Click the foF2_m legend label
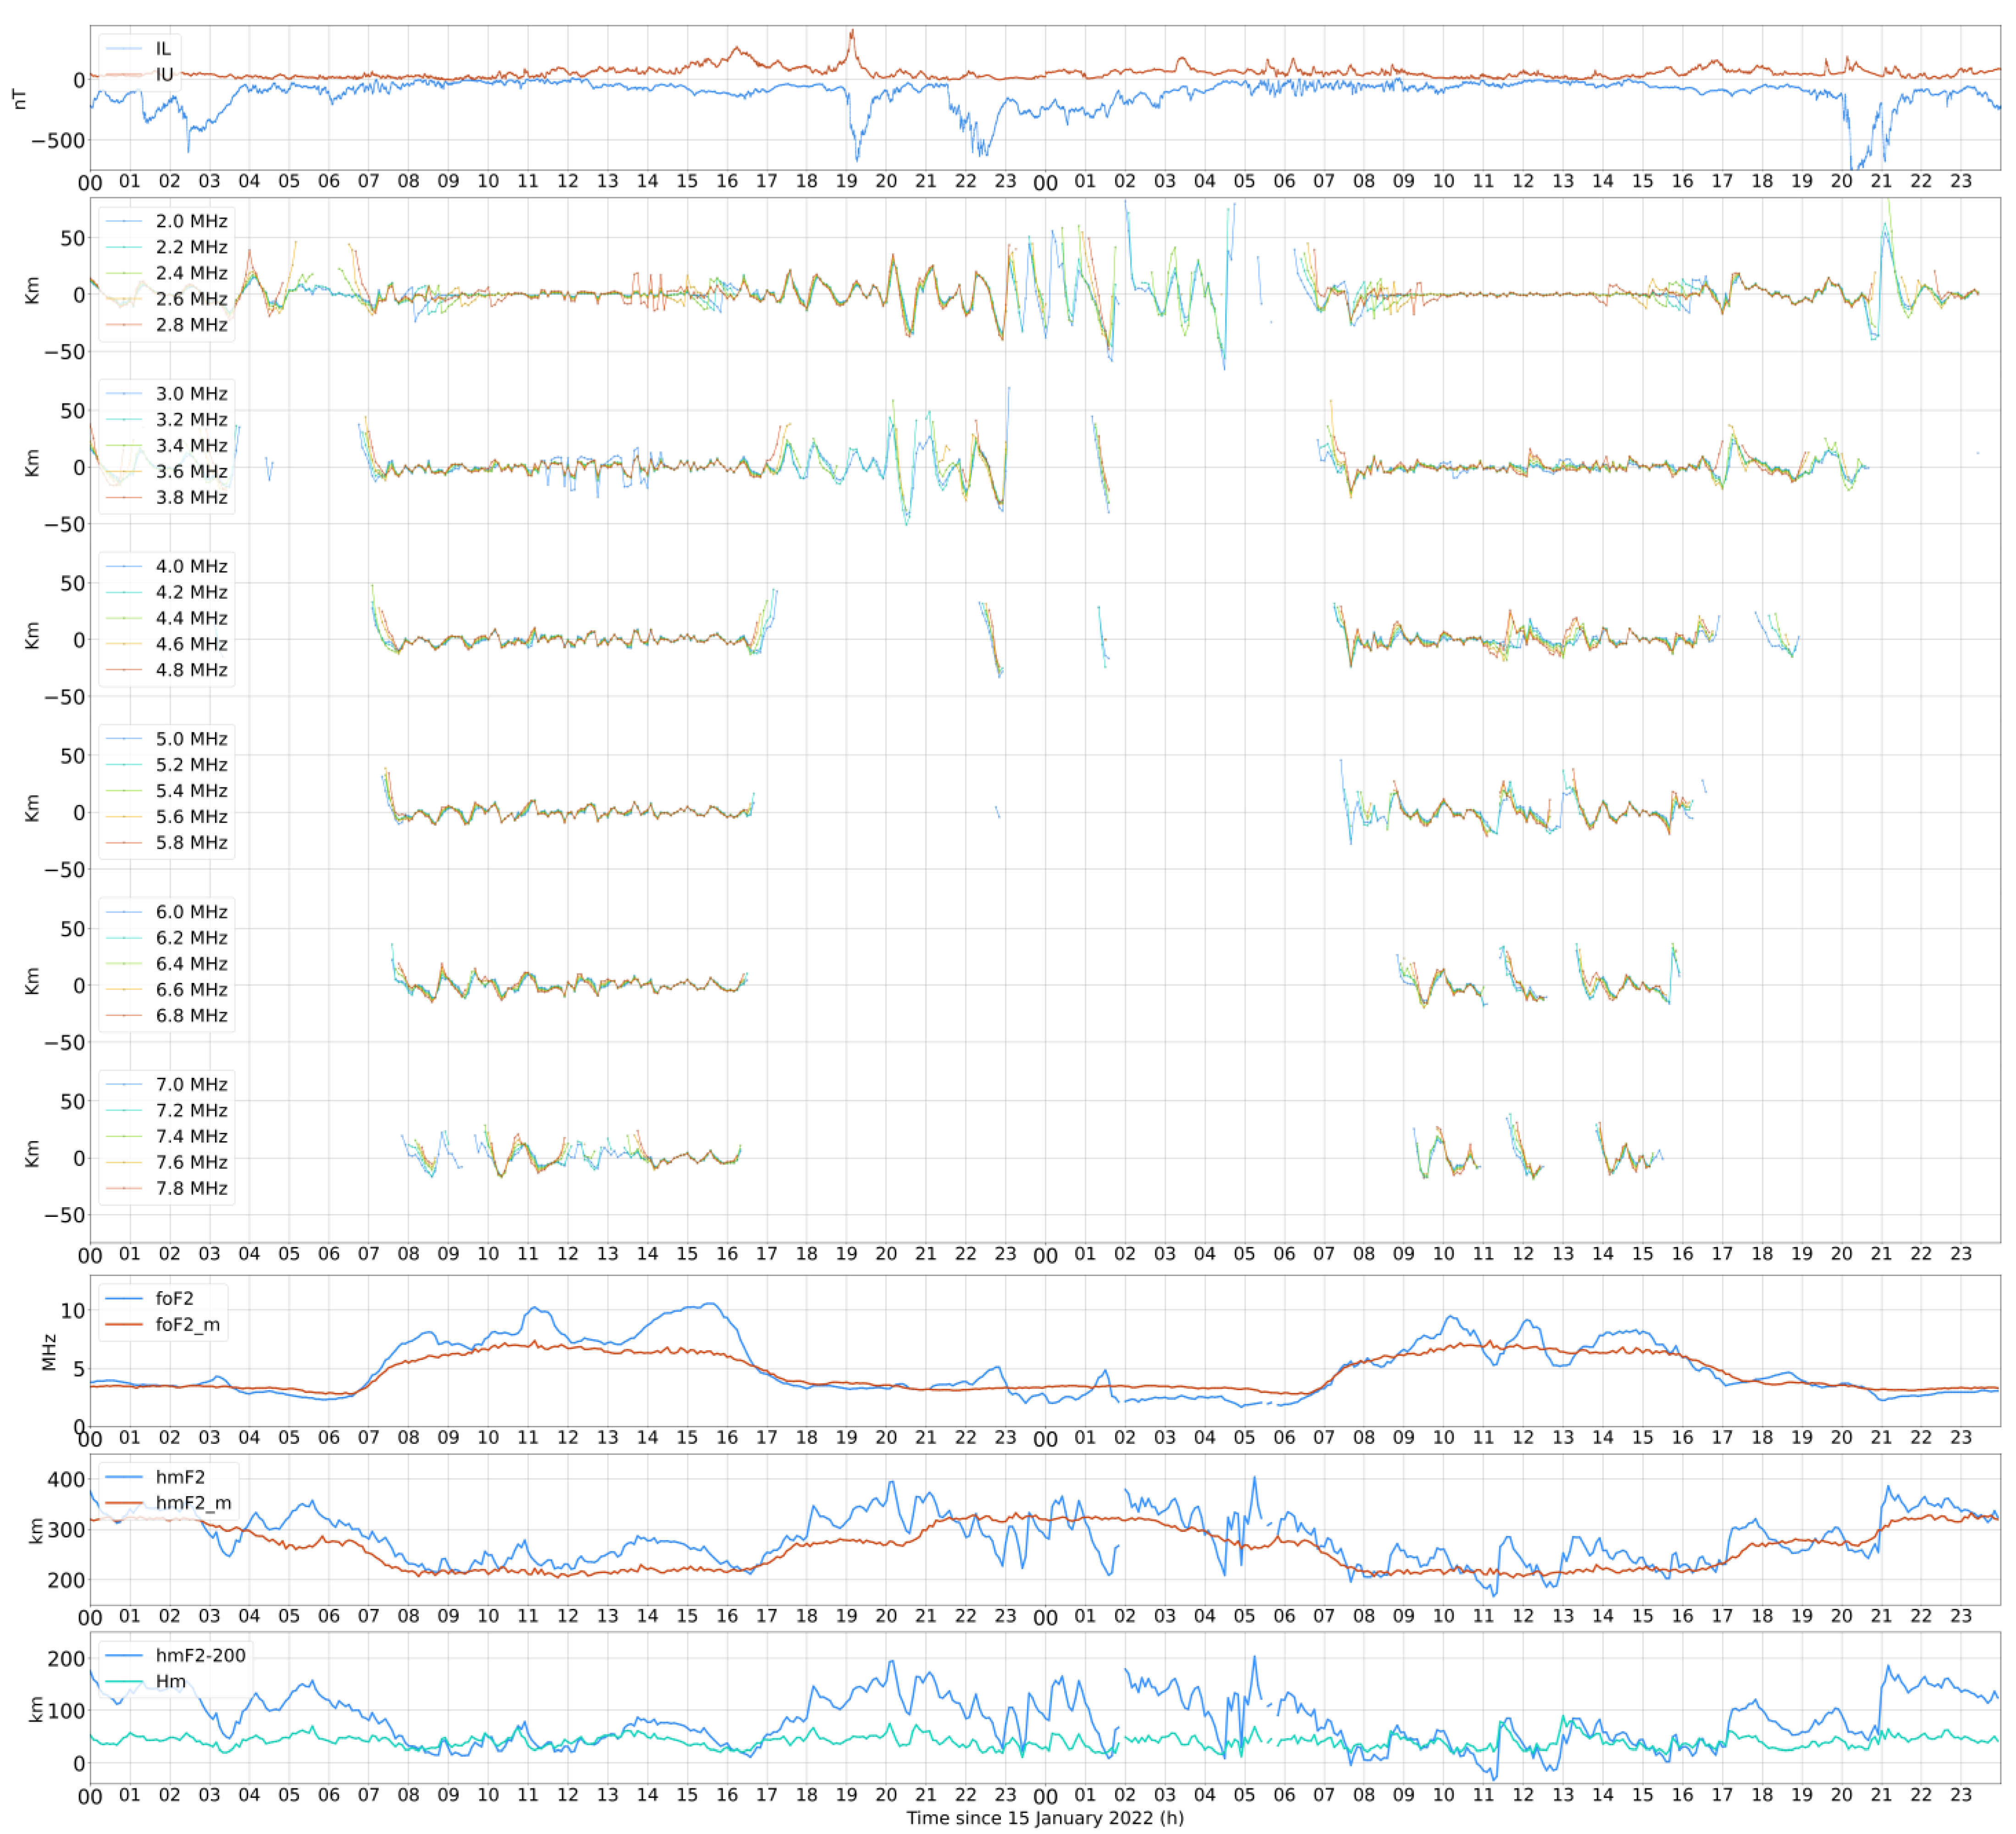 click(187, 1324)
